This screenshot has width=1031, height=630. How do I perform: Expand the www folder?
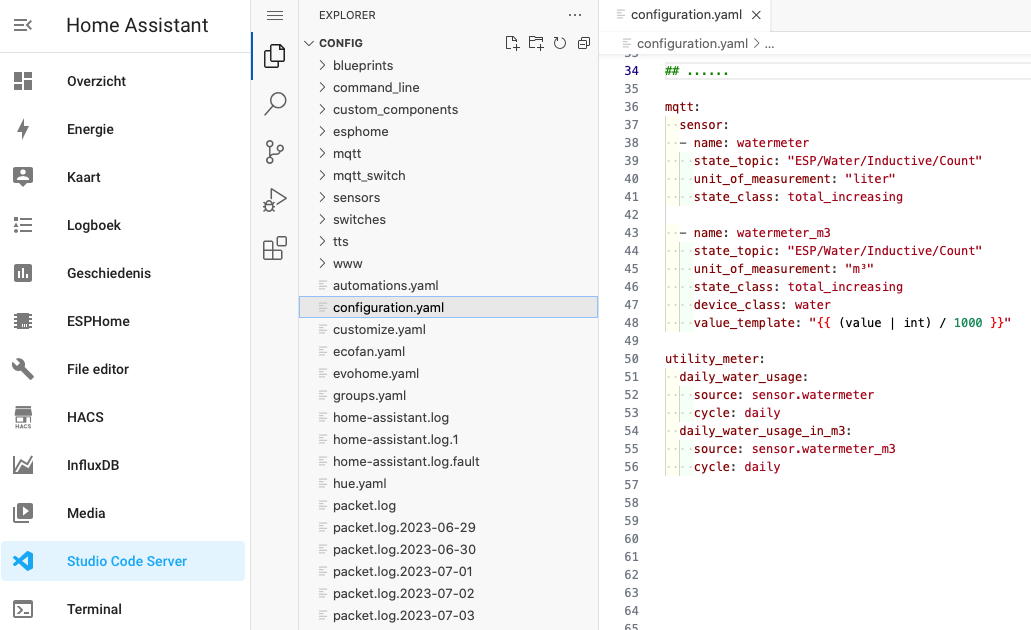point(322,264)
